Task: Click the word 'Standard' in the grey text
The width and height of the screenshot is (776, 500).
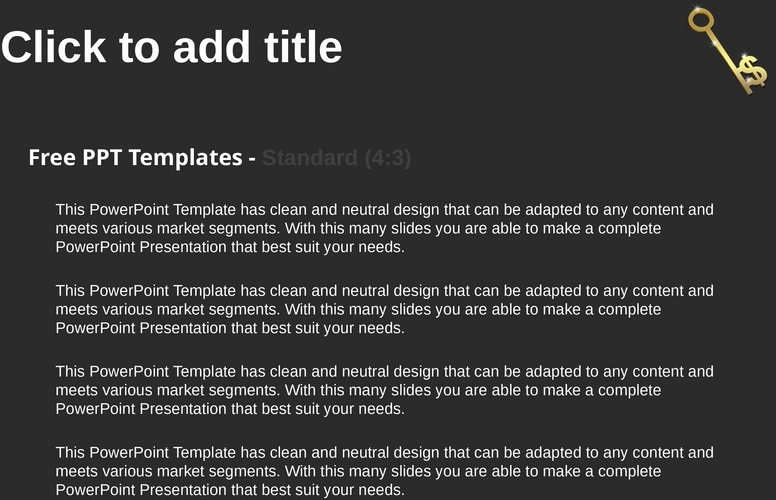Action: (x=310, y=158)
